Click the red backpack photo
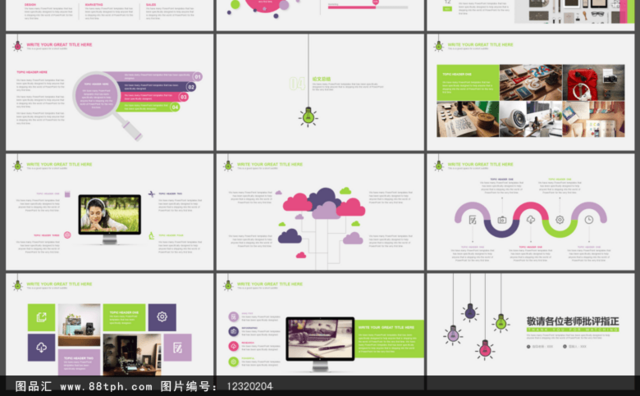 [x=593, y=82]
